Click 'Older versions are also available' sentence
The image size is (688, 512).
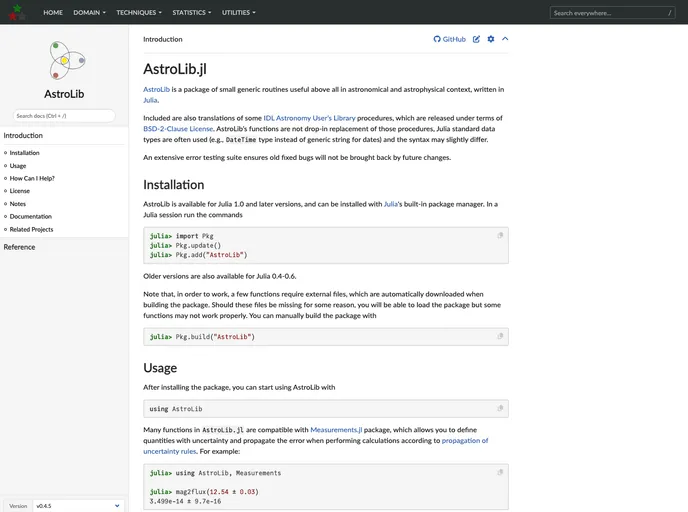[x=219, y=276]
